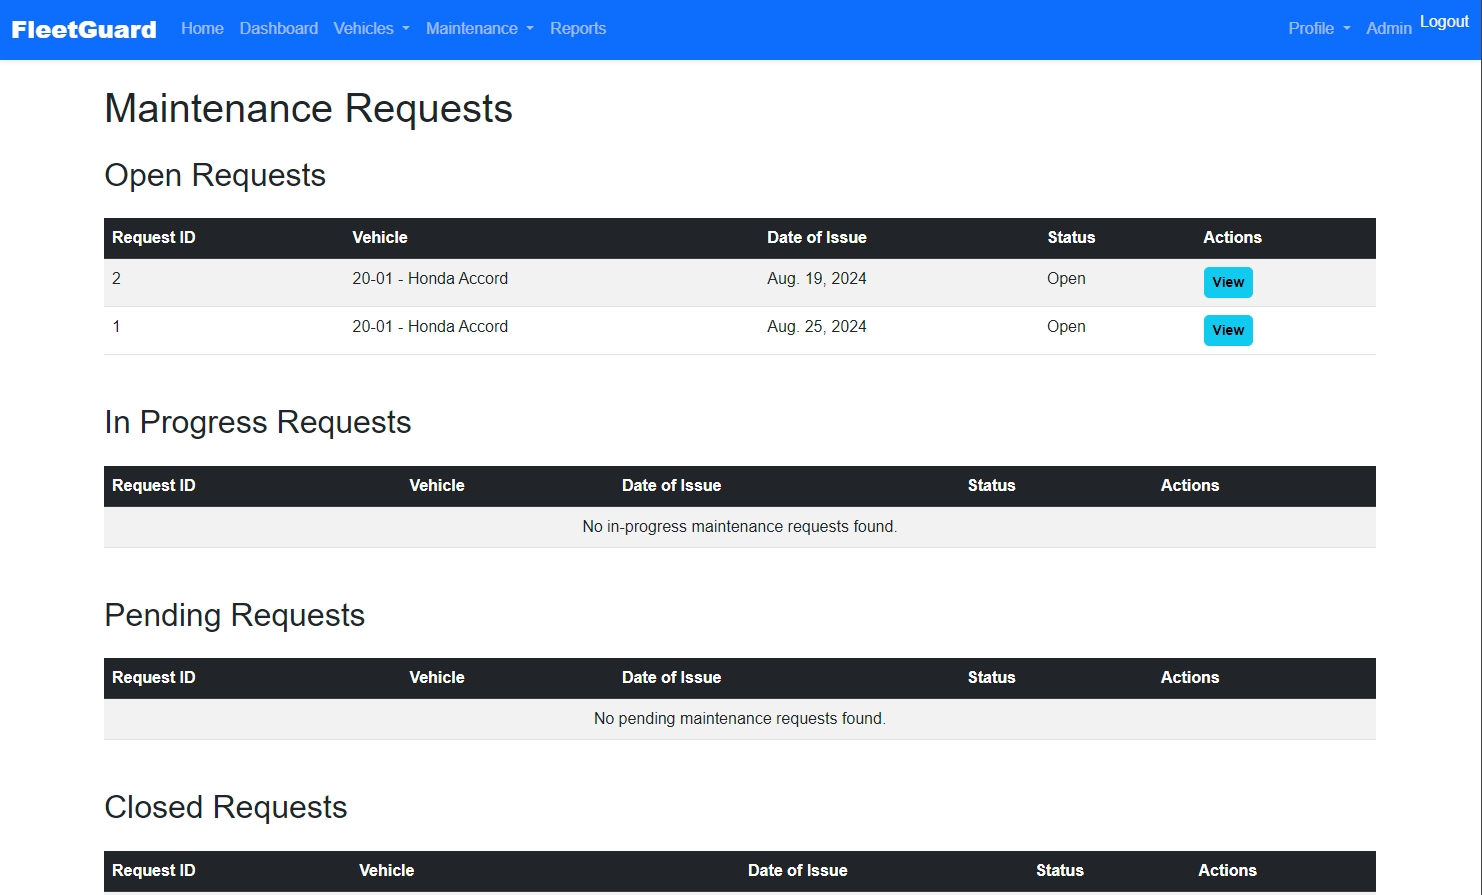Click the Logout link
1482x895 pixels.
(x=1444, y=22)
